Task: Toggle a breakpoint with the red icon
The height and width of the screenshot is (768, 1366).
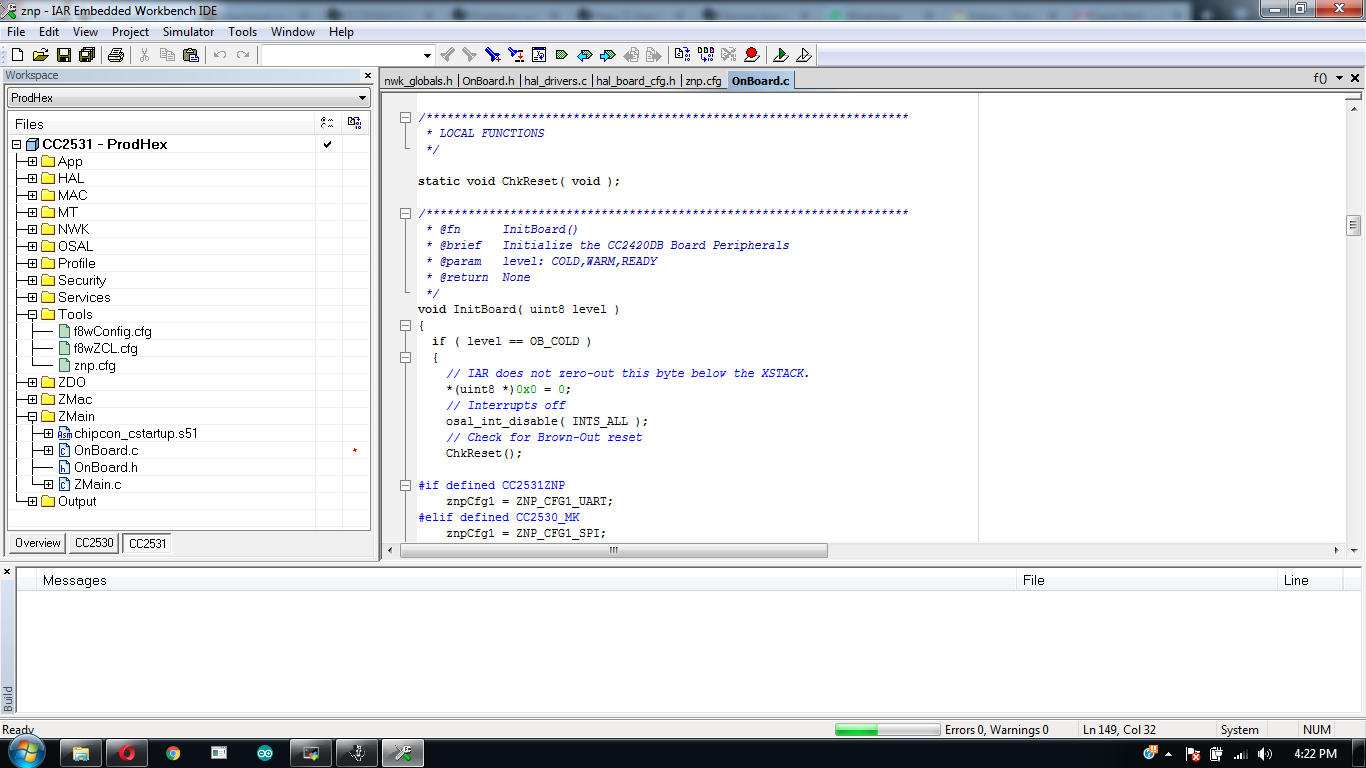Action: tap(751, 55)
